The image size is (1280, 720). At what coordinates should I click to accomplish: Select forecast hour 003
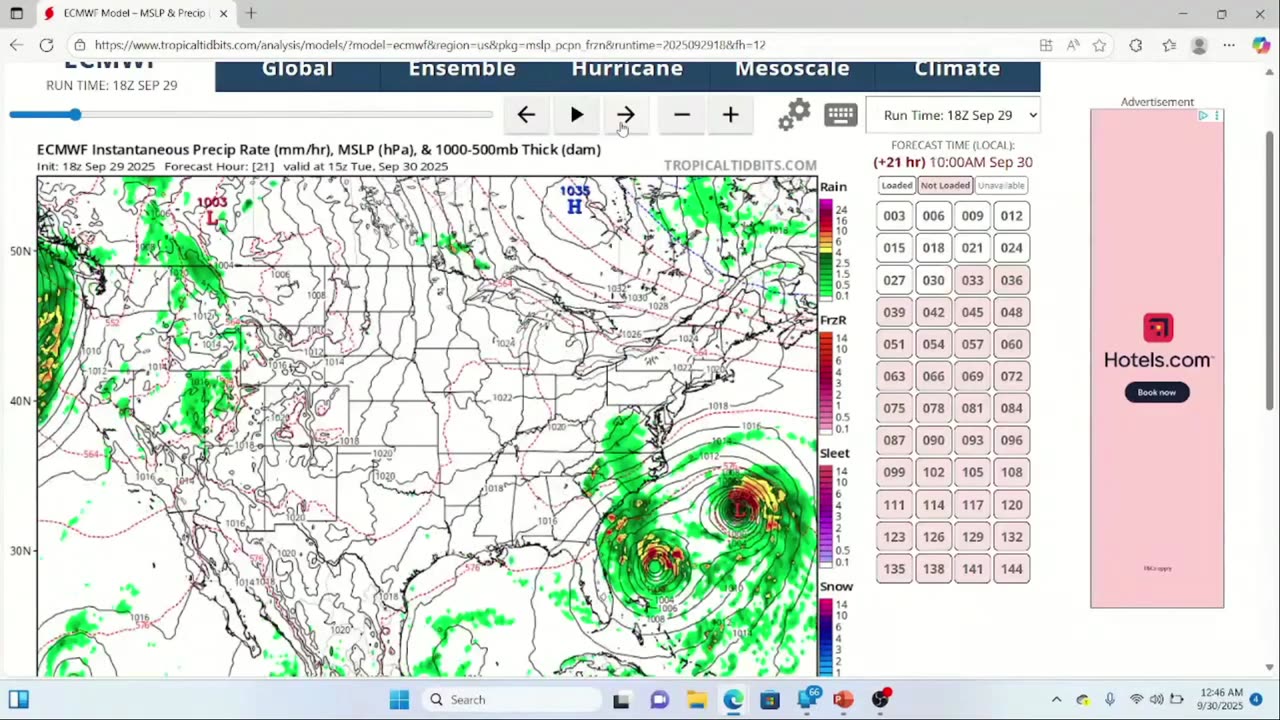(894, 216)
